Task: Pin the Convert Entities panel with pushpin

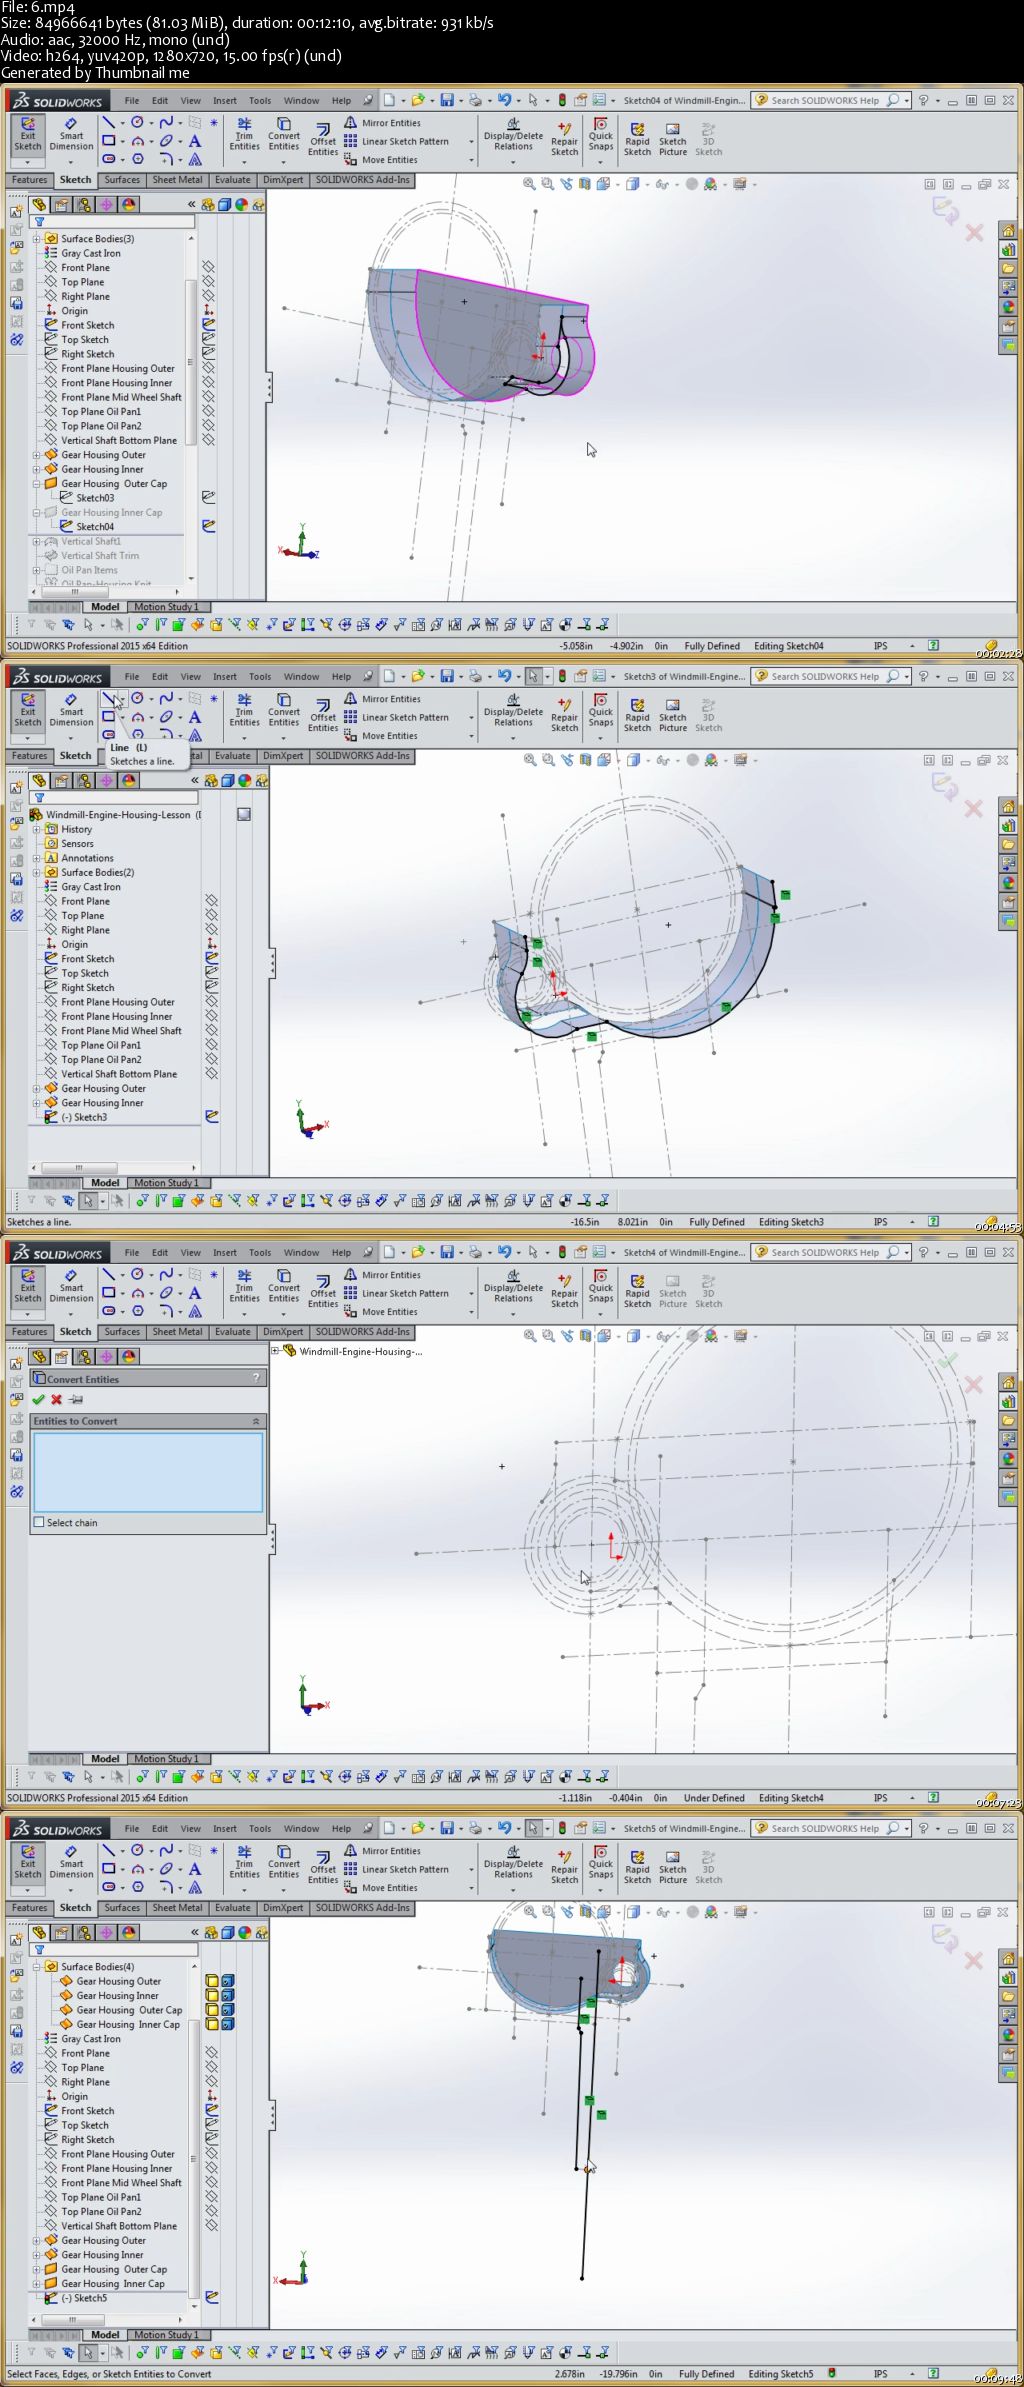Action: pos(75,1399)
